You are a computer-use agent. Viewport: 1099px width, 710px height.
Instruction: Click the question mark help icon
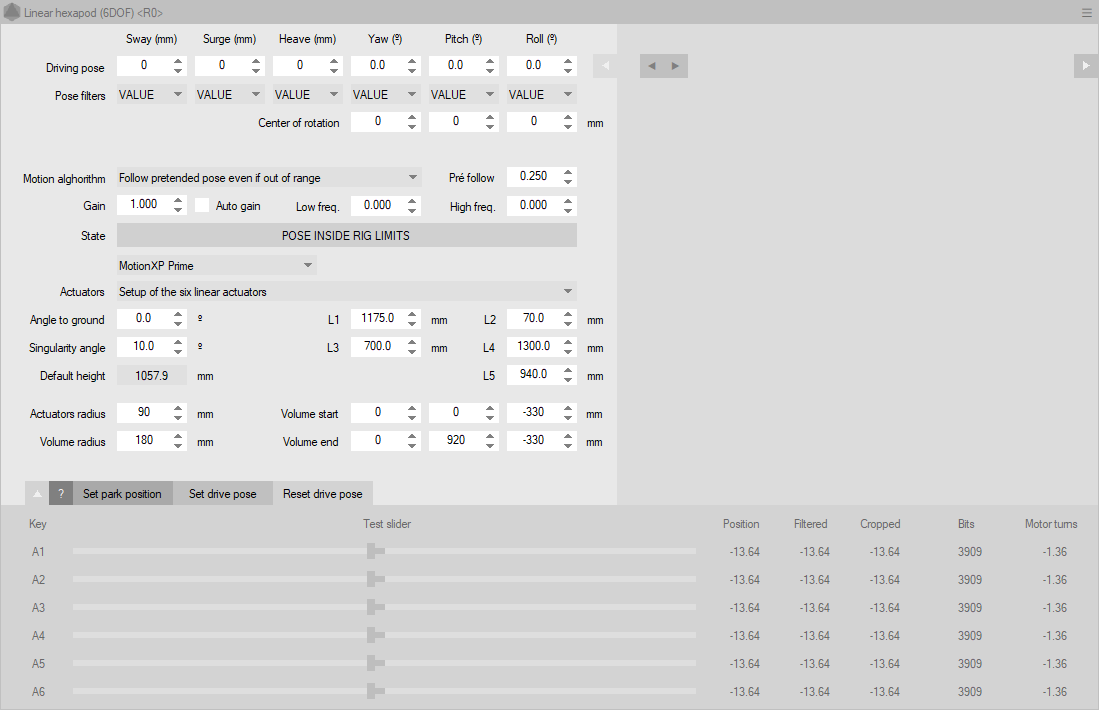(x=61, y=494)
